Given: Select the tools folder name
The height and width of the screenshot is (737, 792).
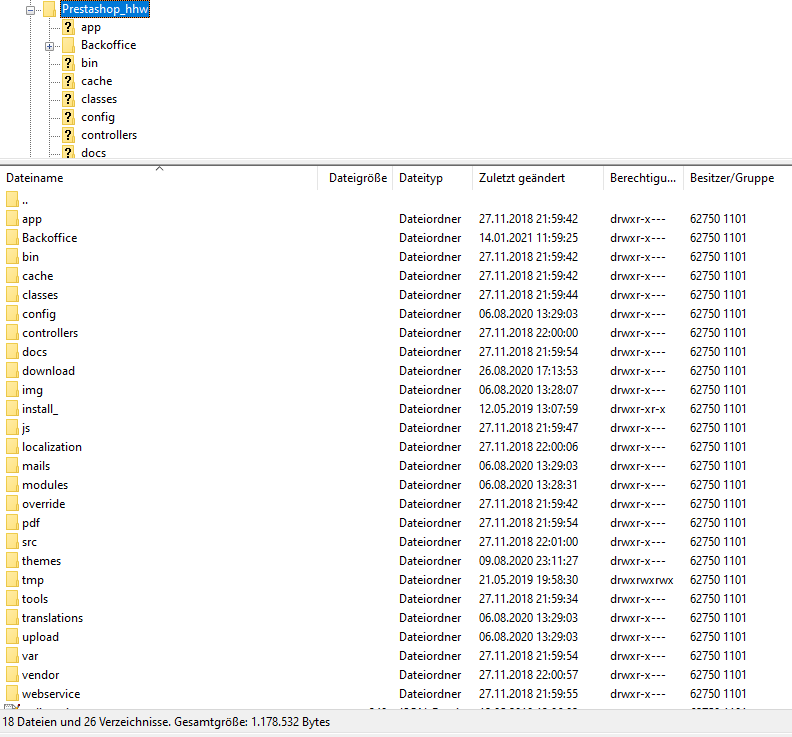Looking at the screenshot, I should click(35, 599).
